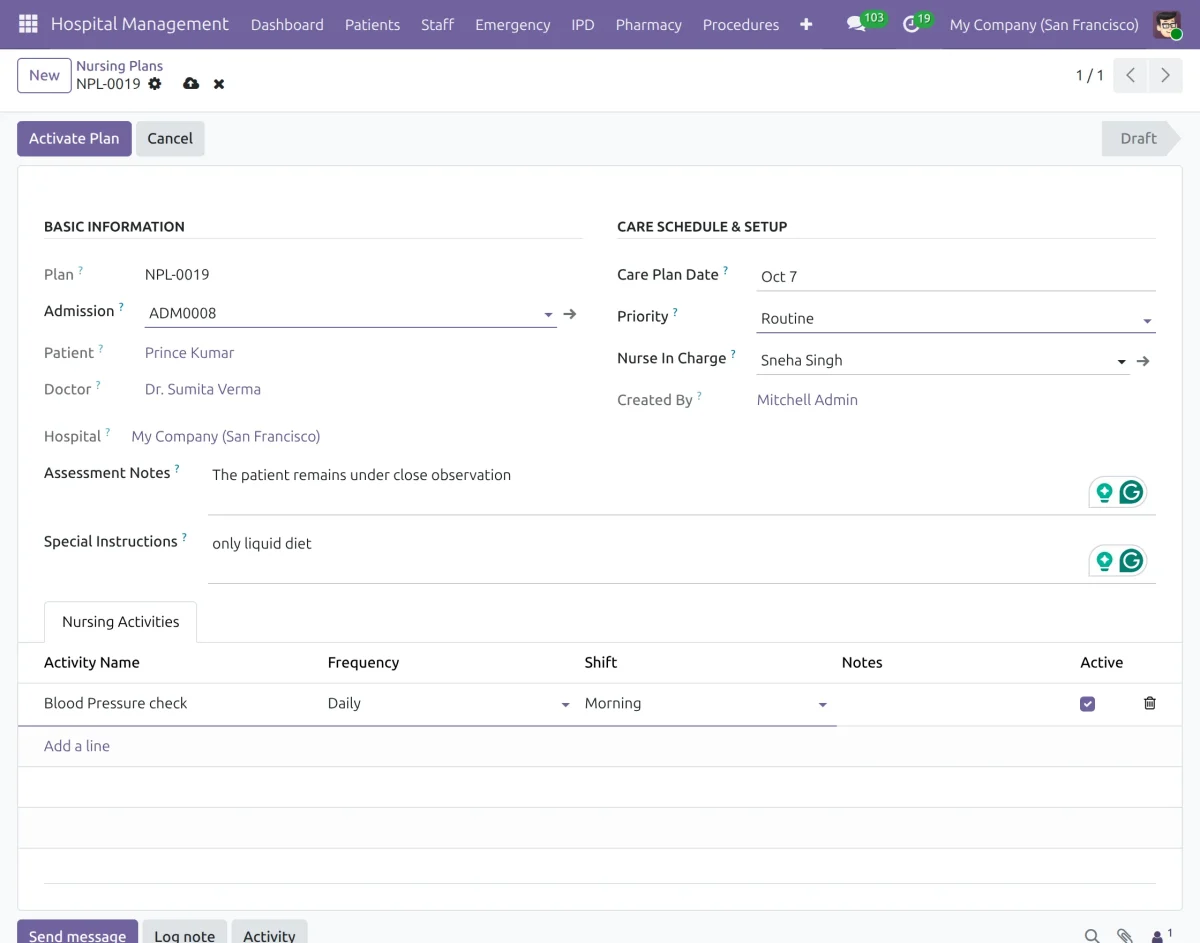The width and height of the screenshot is (1200, 943).
Task: Open the Shift dropdown showing Morning
Action: [823, 705]
